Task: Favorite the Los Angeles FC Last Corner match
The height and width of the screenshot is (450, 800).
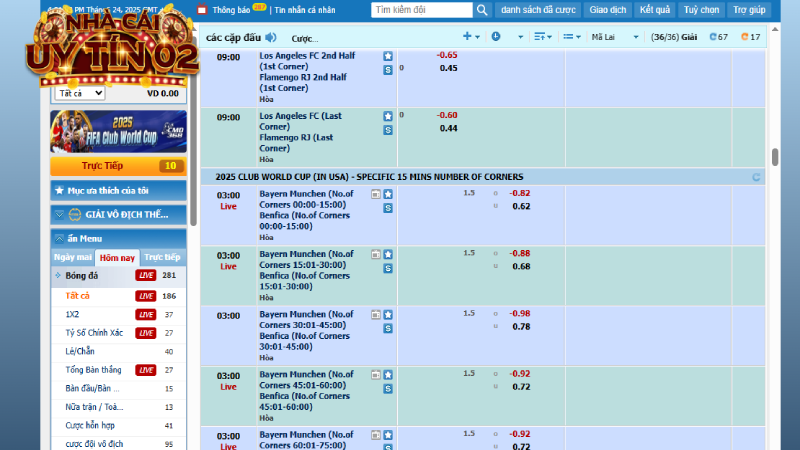Action: pyautogui.click(x=388, y=116)
